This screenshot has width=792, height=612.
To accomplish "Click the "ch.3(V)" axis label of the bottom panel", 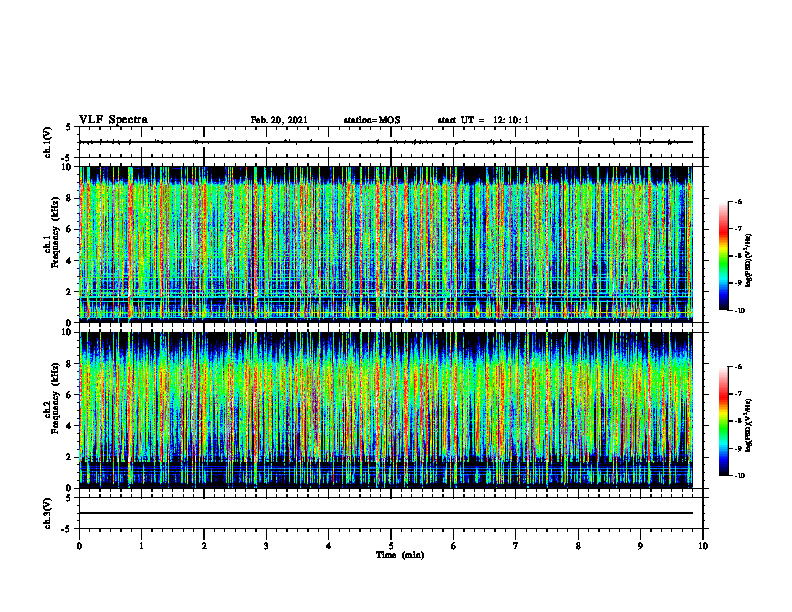I will tap(48, 513).
